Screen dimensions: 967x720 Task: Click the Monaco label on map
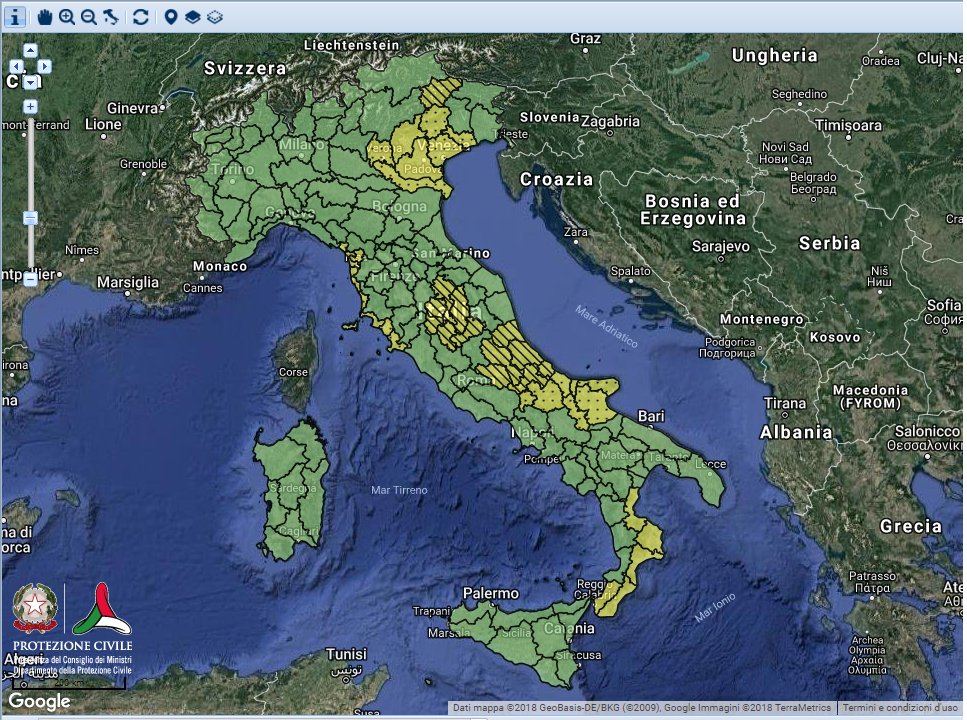(220, 266)
